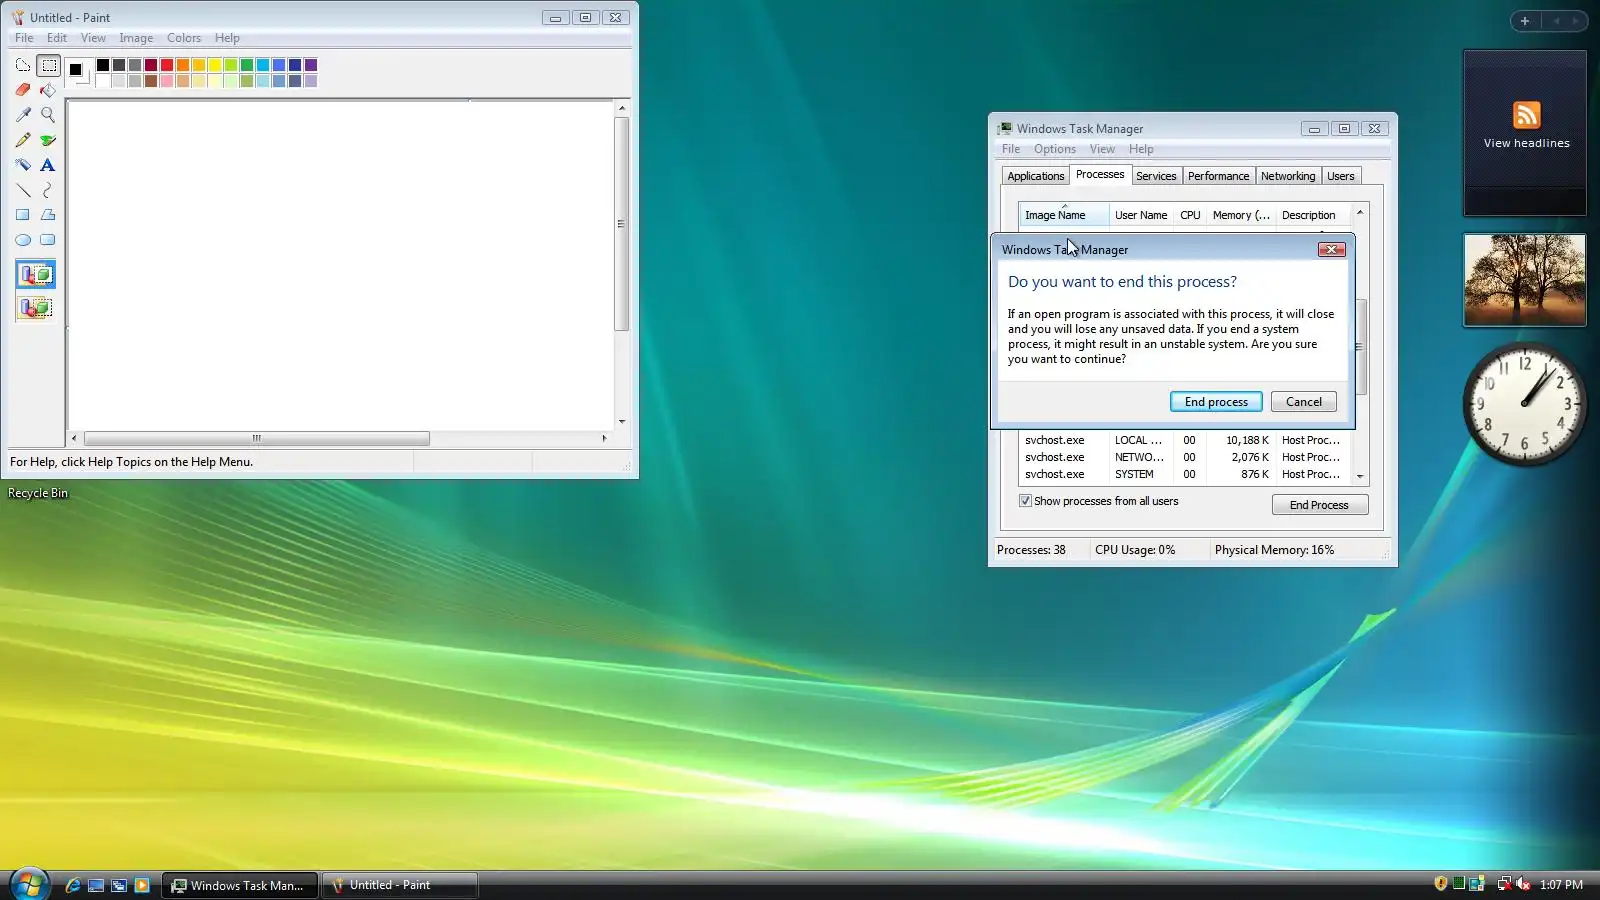Click the Windows Security shield tray icon
This screenshot has width=1600, height=900.
click(1441, 884)
